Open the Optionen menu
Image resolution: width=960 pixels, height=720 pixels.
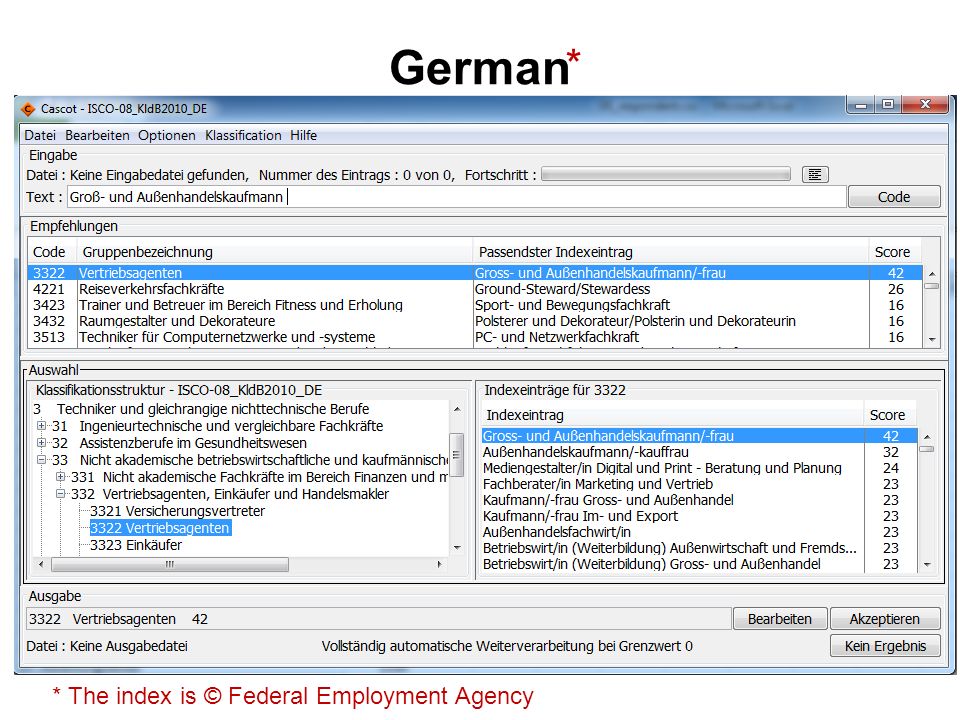tap(167, 135)
